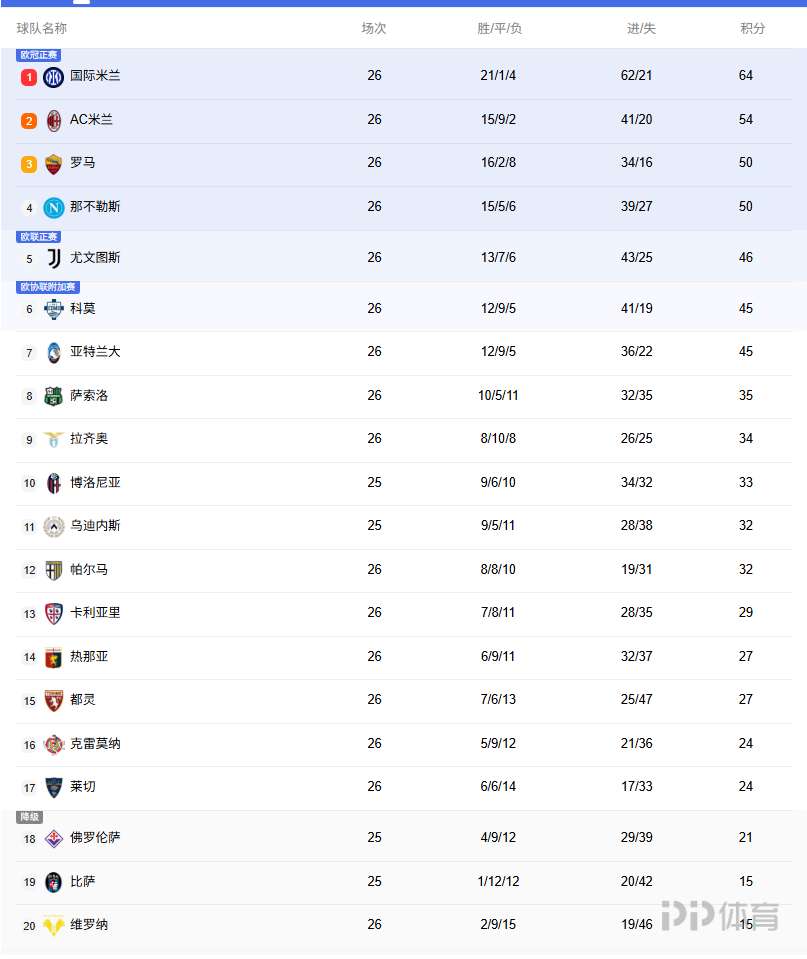
Task: Open the 拉齐奥 team name link
Action: [x=89, y=438]
